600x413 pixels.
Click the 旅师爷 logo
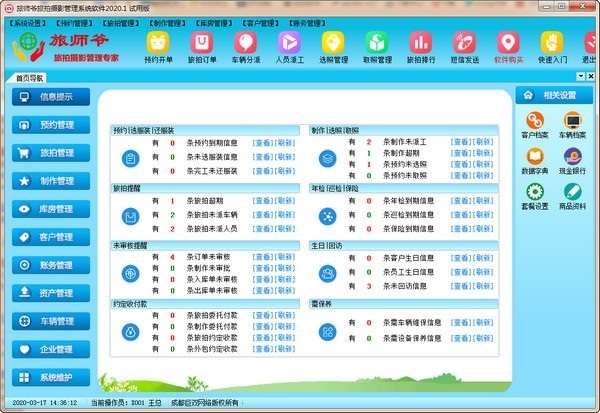coord(64,48)
